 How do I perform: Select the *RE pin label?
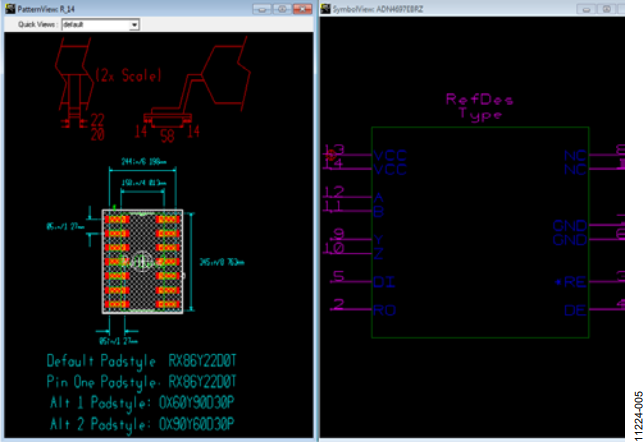pyautogui.click(x=570, y=282)
